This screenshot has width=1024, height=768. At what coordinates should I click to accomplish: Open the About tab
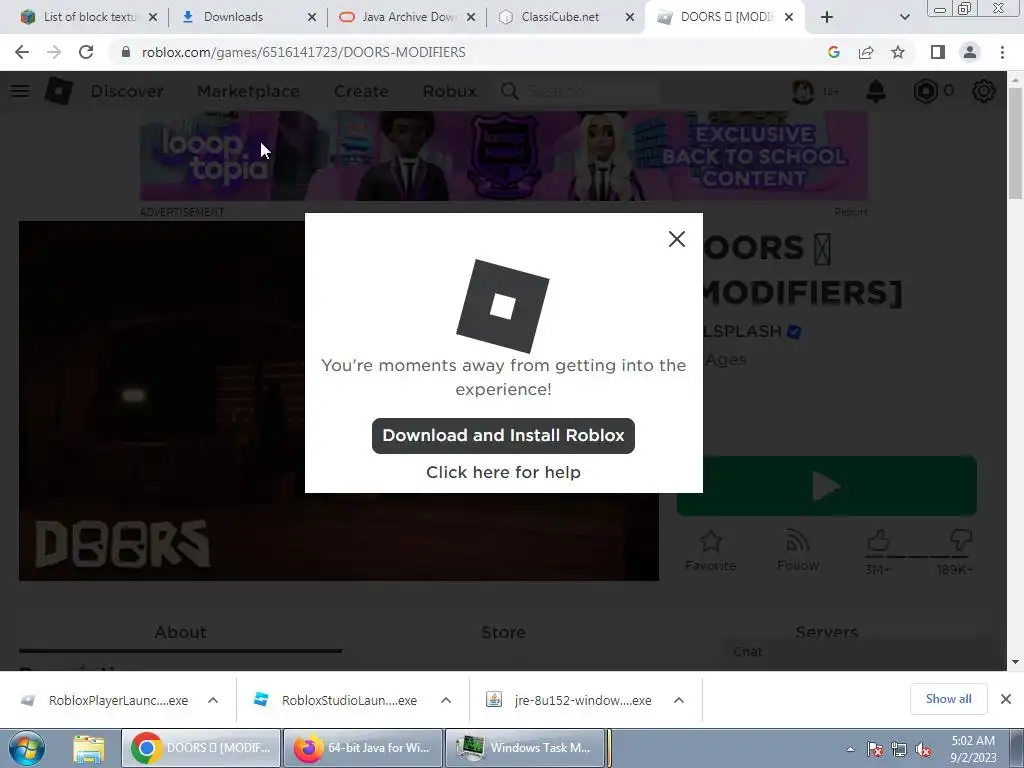[x=180, y=632]
